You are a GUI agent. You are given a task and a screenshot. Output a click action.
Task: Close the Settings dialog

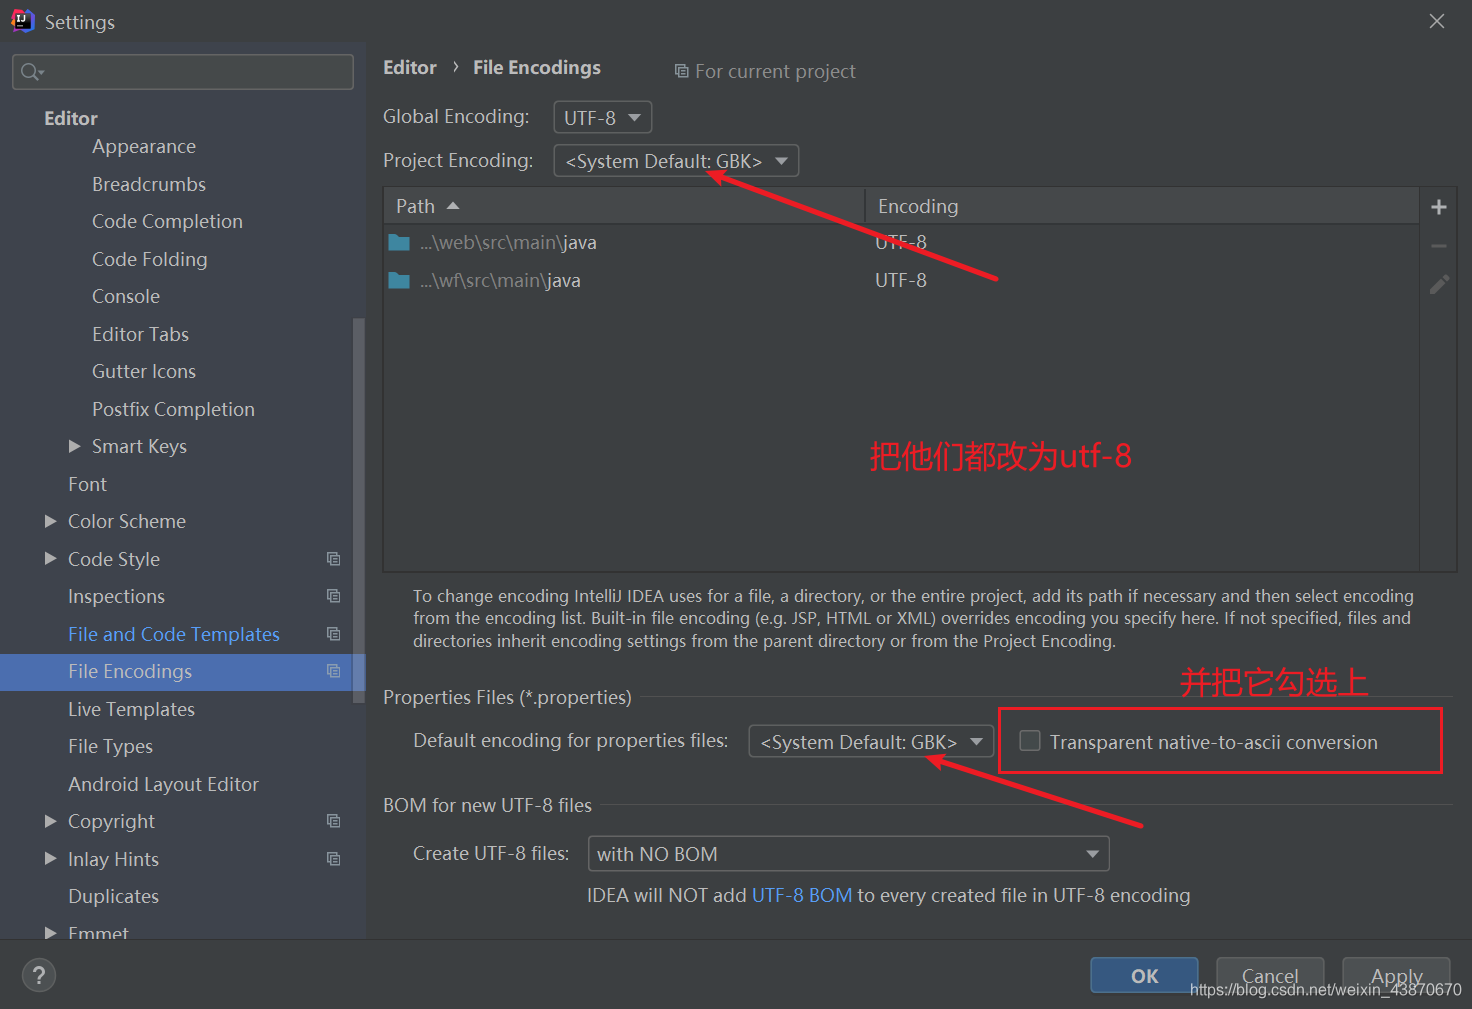[1437, 21]
